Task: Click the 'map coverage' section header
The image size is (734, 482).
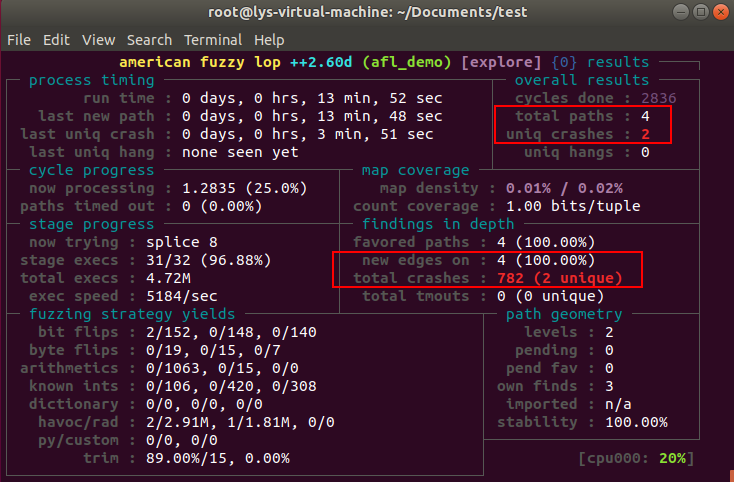Action: coord(416,170)
